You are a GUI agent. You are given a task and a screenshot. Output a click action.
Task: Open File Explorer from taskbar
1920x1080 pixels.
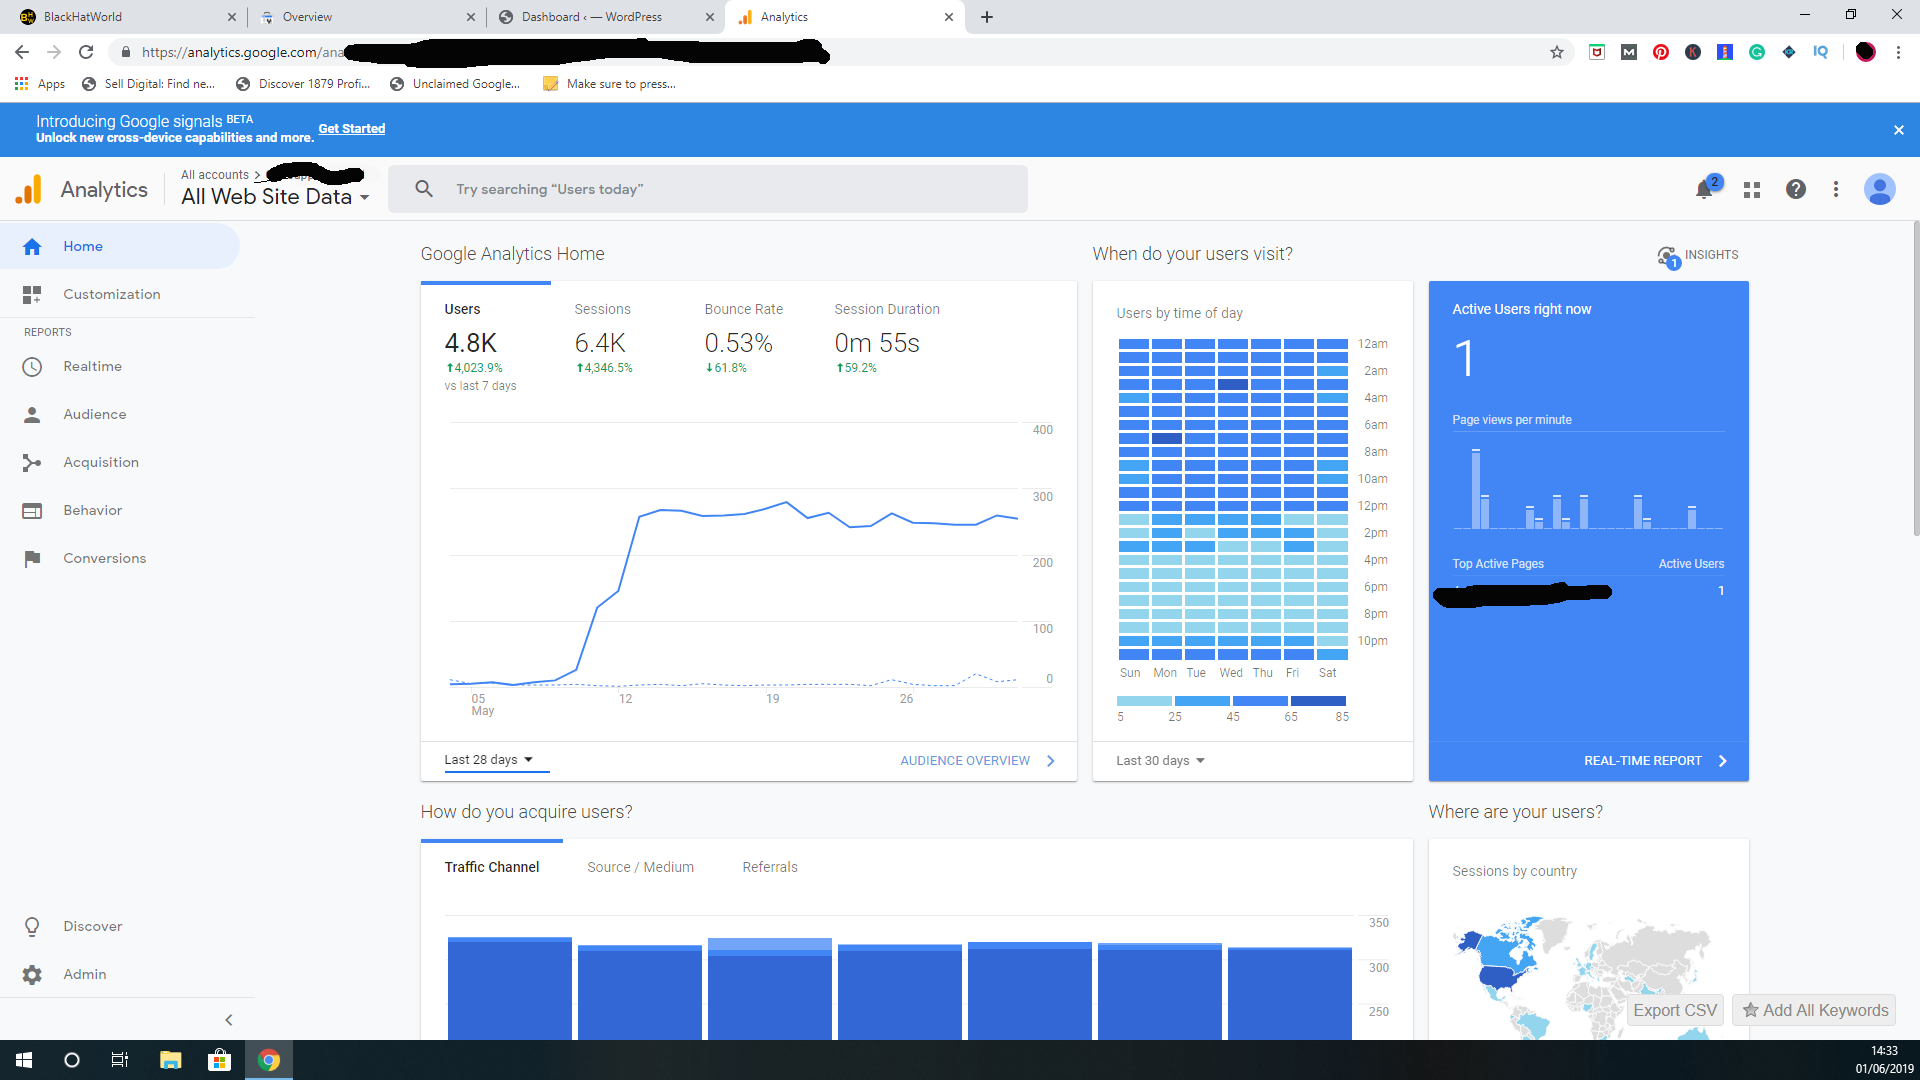click(170, 1060)
